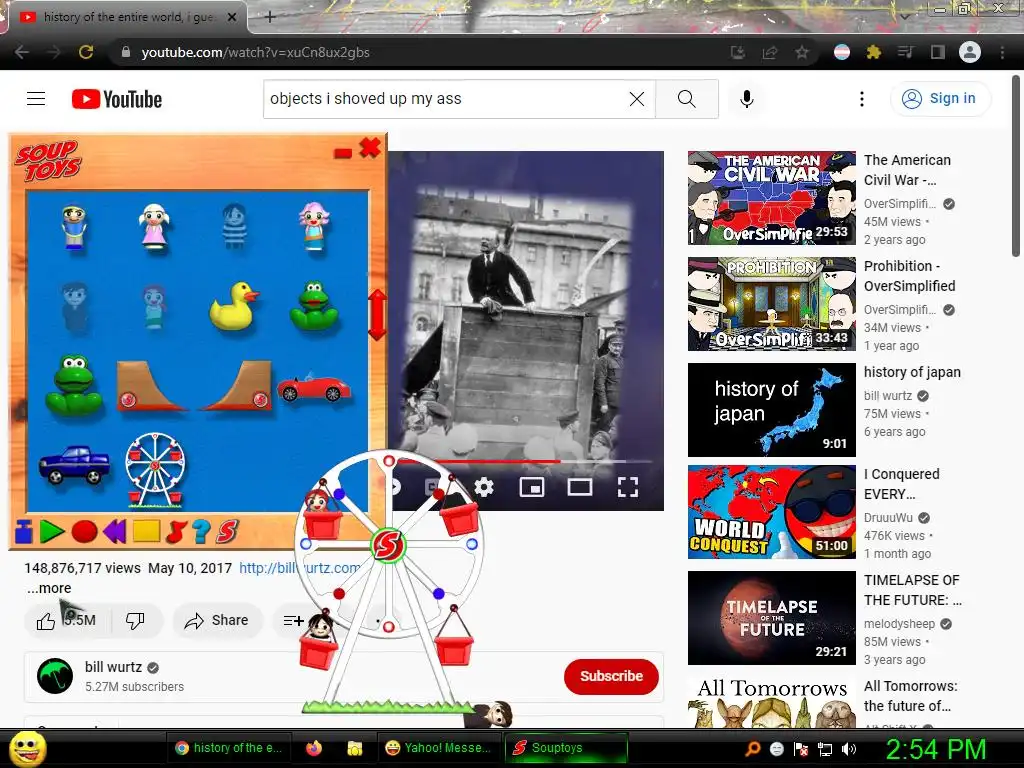
Task: Select the yellow rubber duck toy in Soup Toys
Action: coord(233,306)
